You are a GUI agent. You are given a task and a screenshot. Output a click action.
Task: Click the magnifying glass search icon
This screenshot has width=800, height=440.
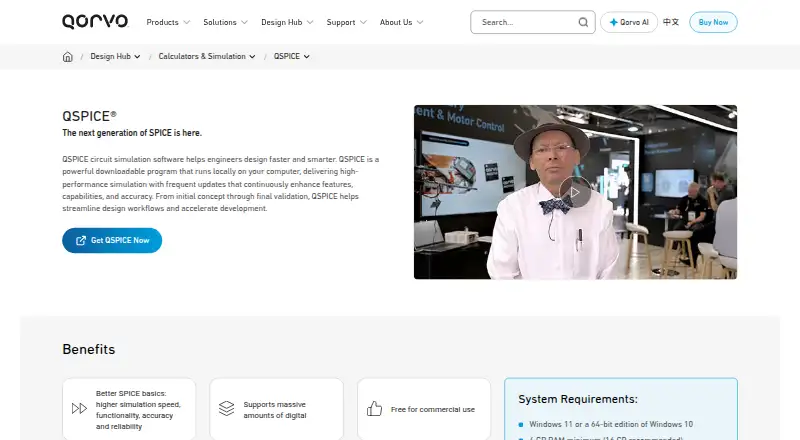[x=583, y=22]
